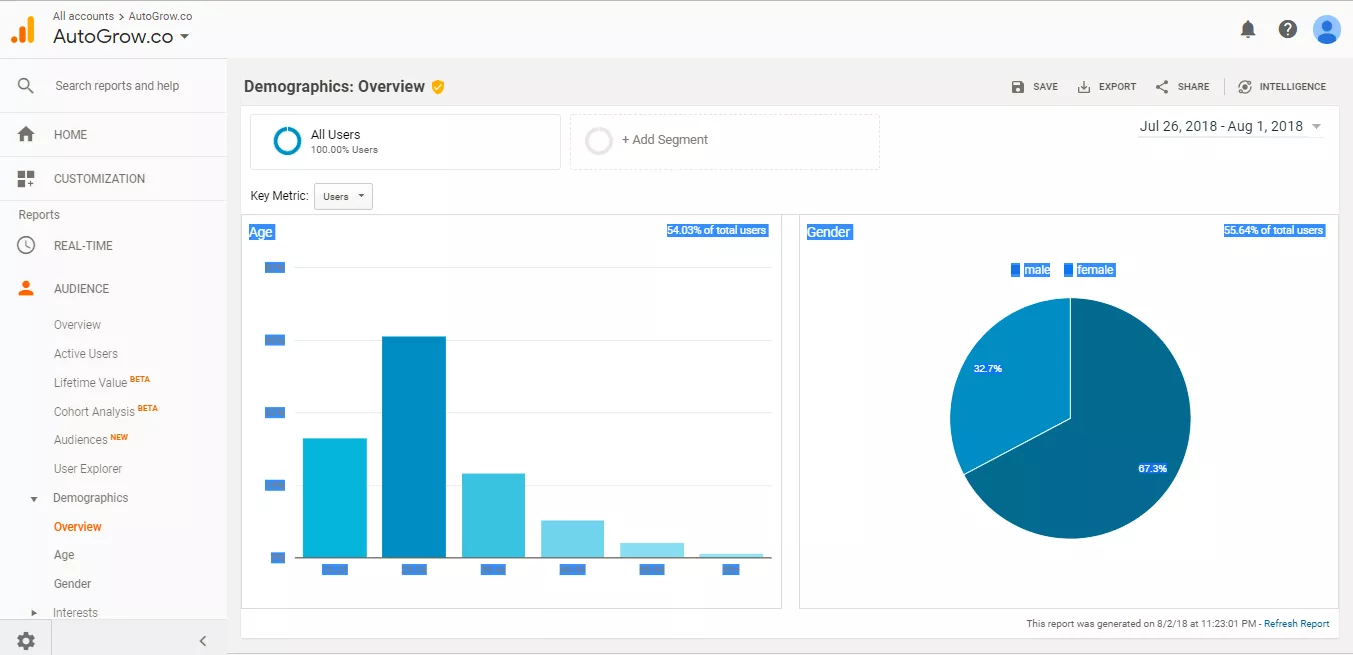Open the Intelligence panel icon

pos(1245,87)
